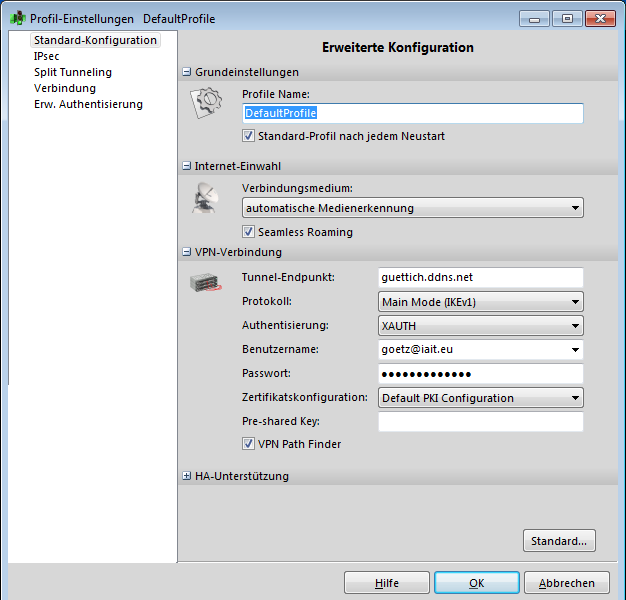Image resolution: width=626 pixels, height=600 pixels.
Task: Select IPsec in the left panel
Action: (x=46, y=57)
